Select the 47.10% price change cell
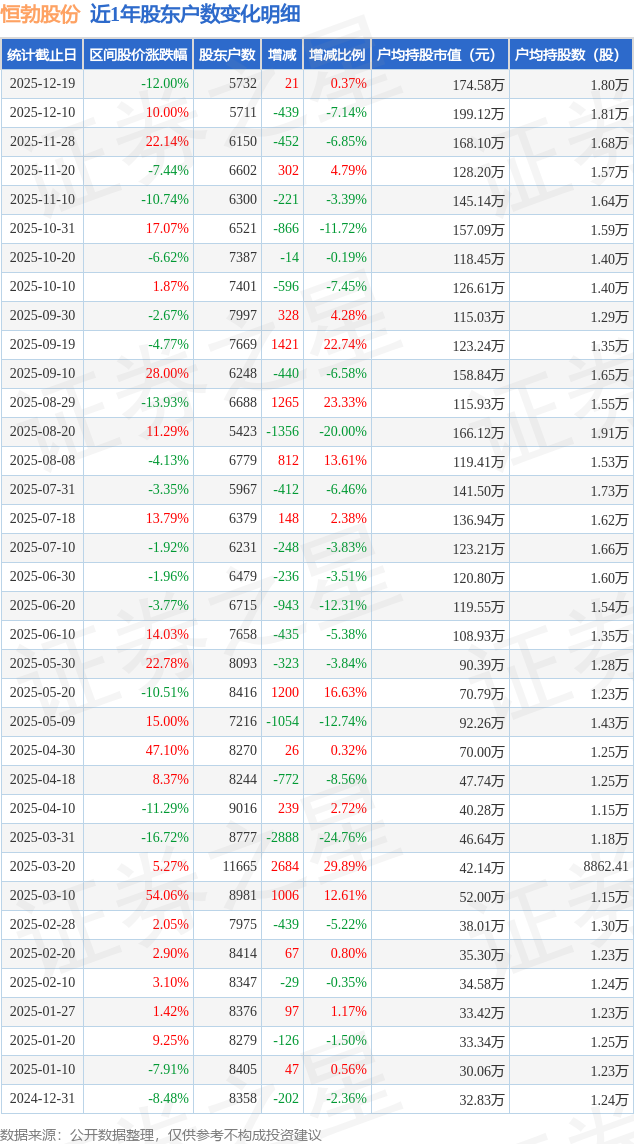This screenshot has width=634, height=1144. click(x=167, y=751)
